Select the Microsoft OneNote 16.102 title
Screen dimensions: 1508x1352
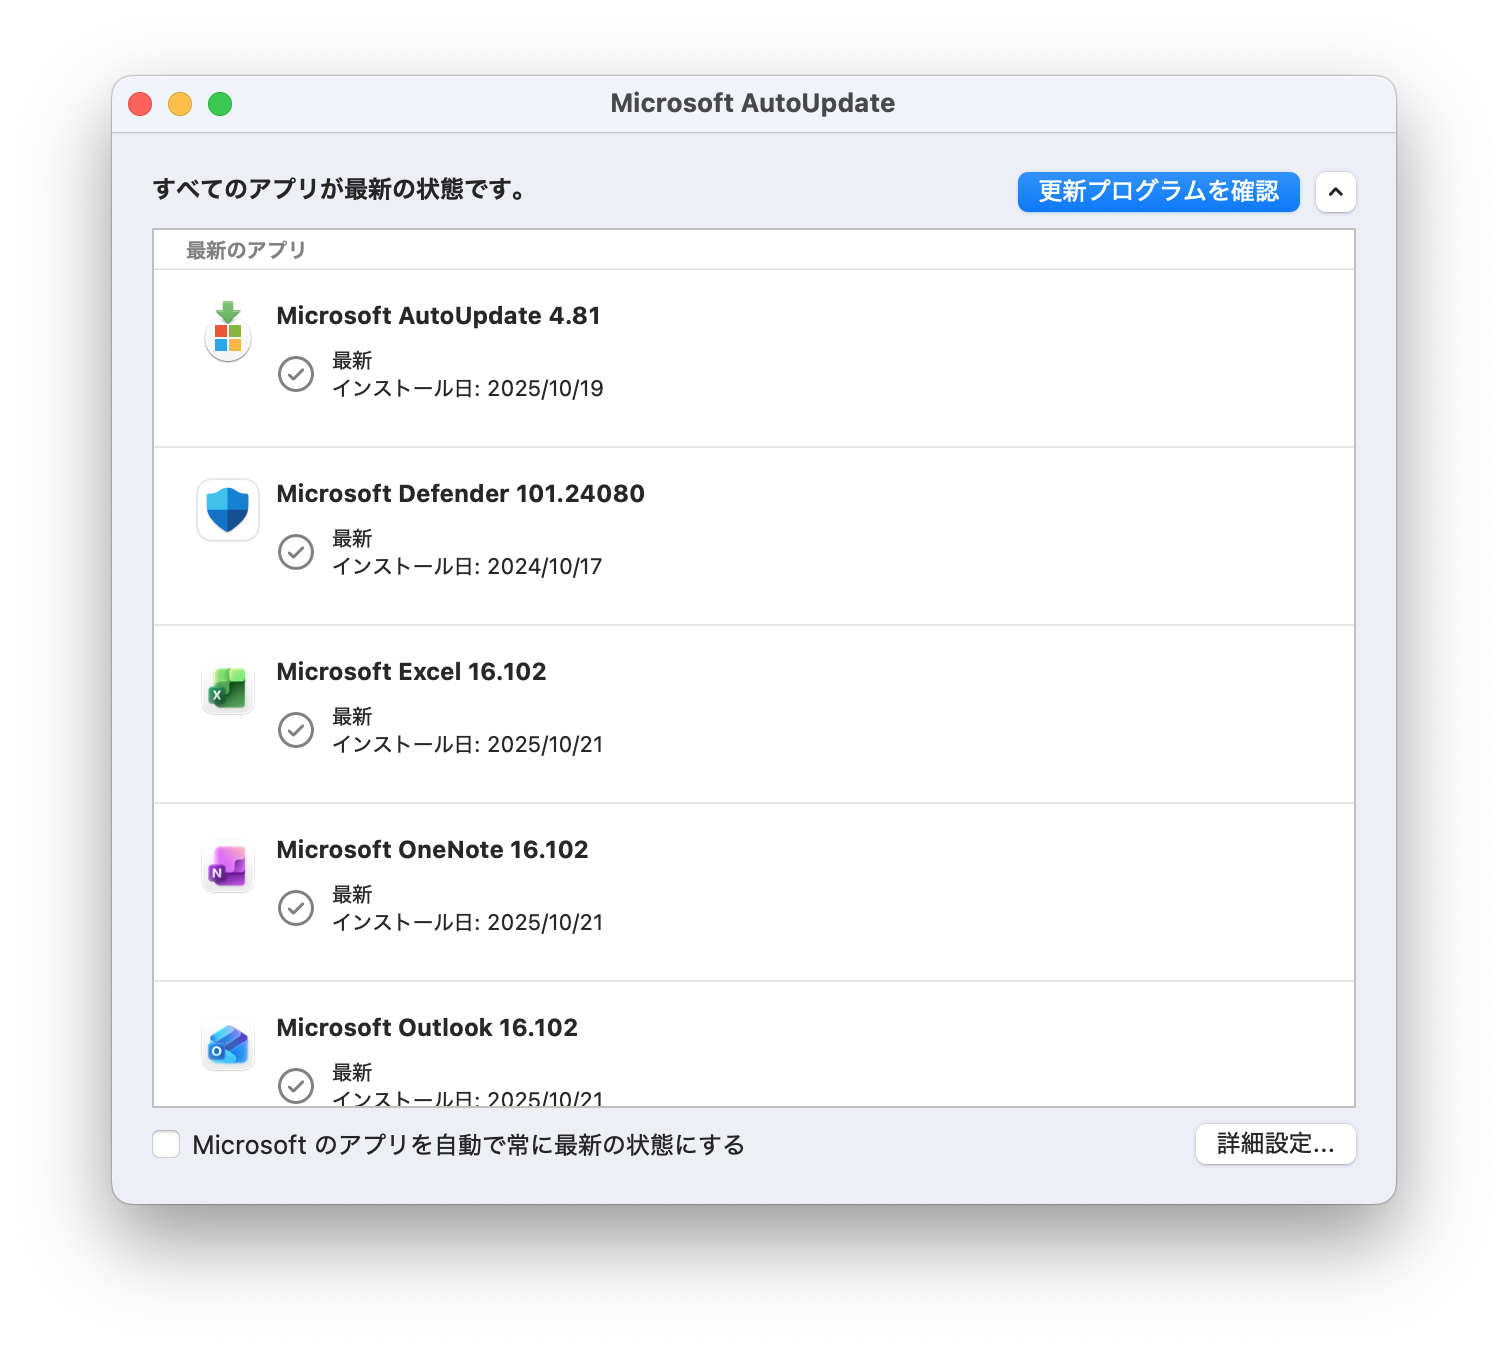[x=432, y=850]
